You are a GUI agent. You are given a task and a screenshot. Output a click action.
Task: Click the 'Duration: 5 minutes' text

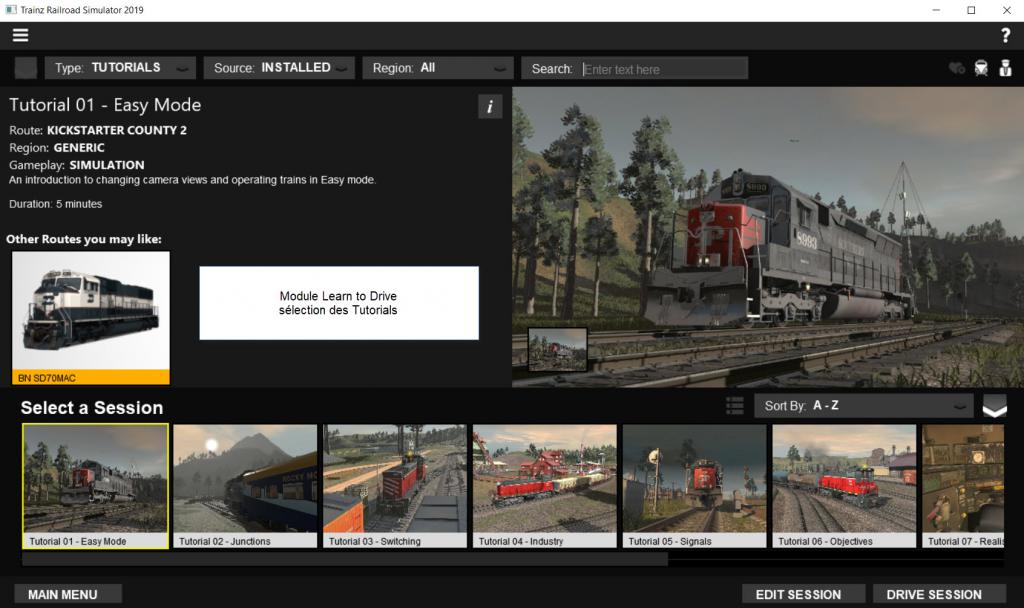(x=56, y=204)
